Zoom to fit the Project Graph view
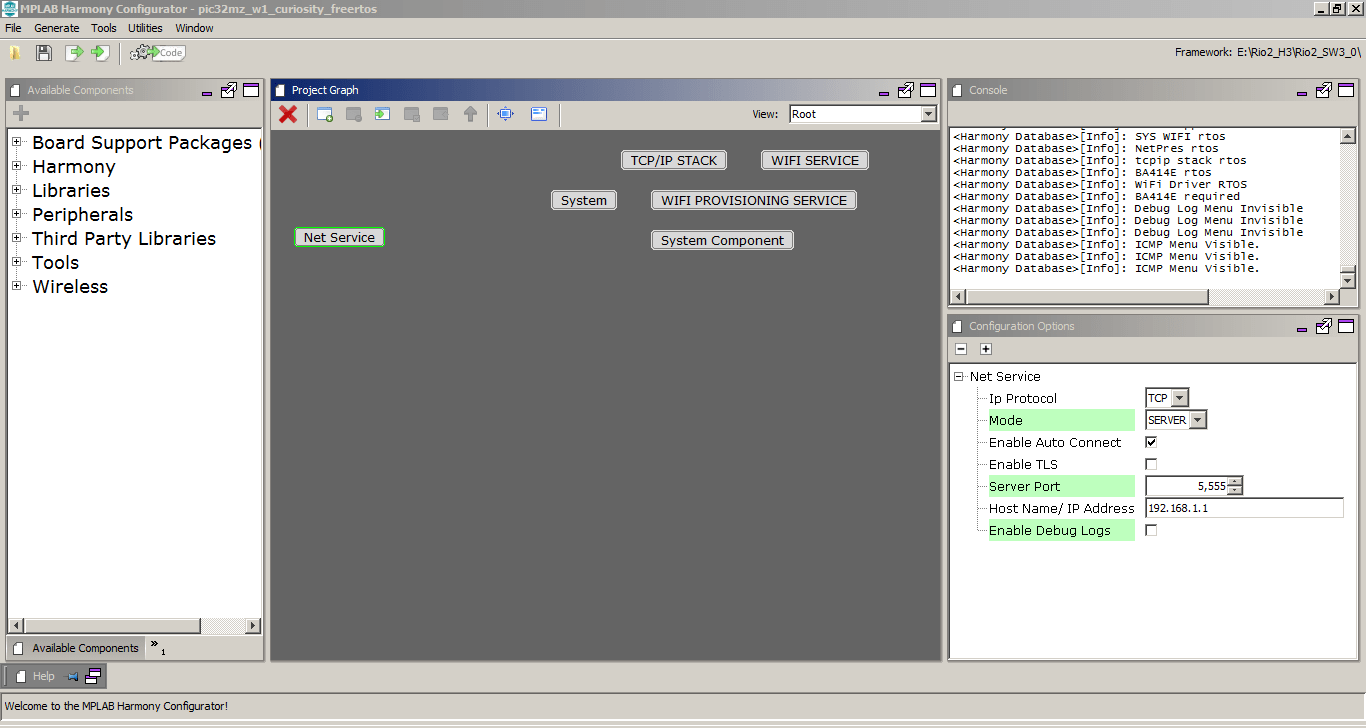Viewport: 1366px width, 728px height. pos(506,114)
